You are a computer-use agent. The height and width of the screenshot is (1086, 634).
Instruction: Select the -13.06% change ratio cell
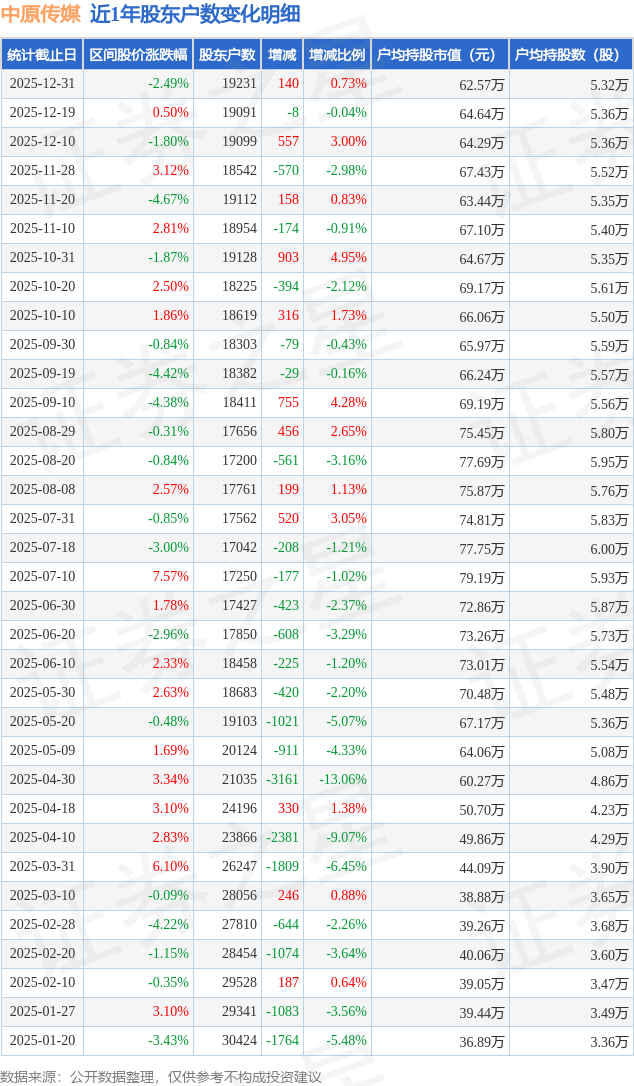tap(341, 780)
